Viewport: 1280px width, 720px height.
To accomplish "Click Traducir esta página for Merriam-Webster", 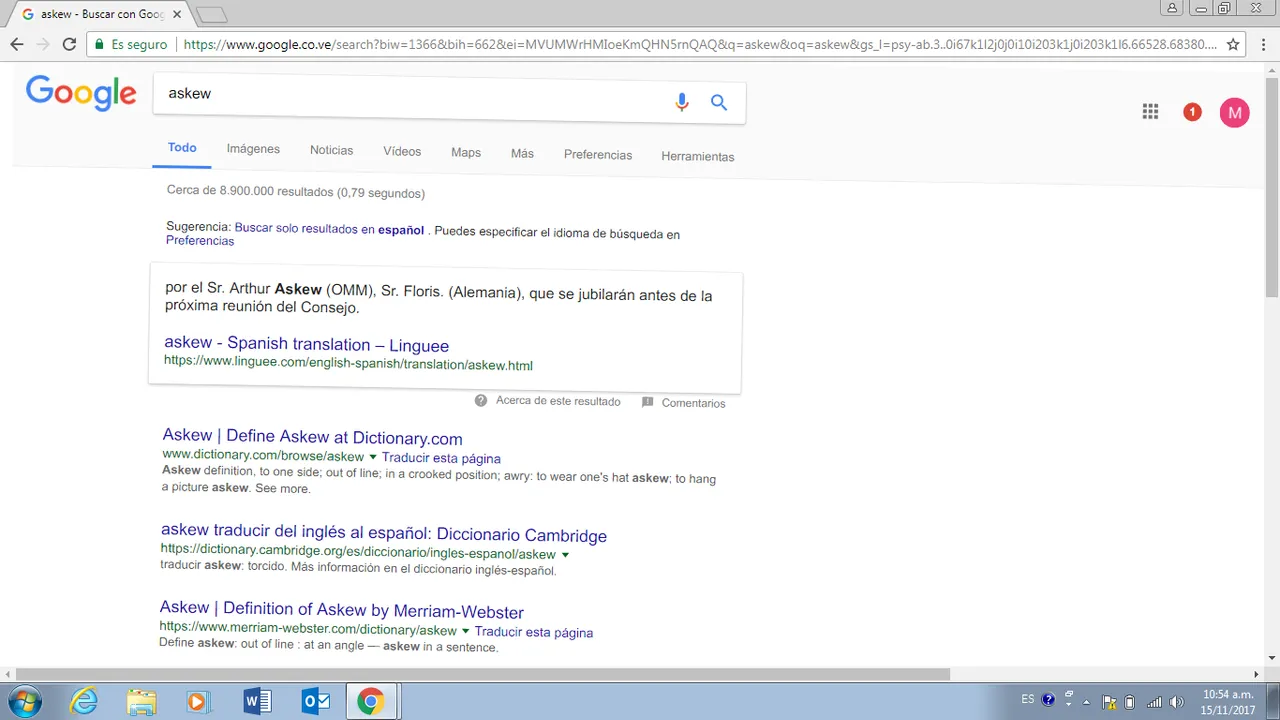I will pos(534,632).
